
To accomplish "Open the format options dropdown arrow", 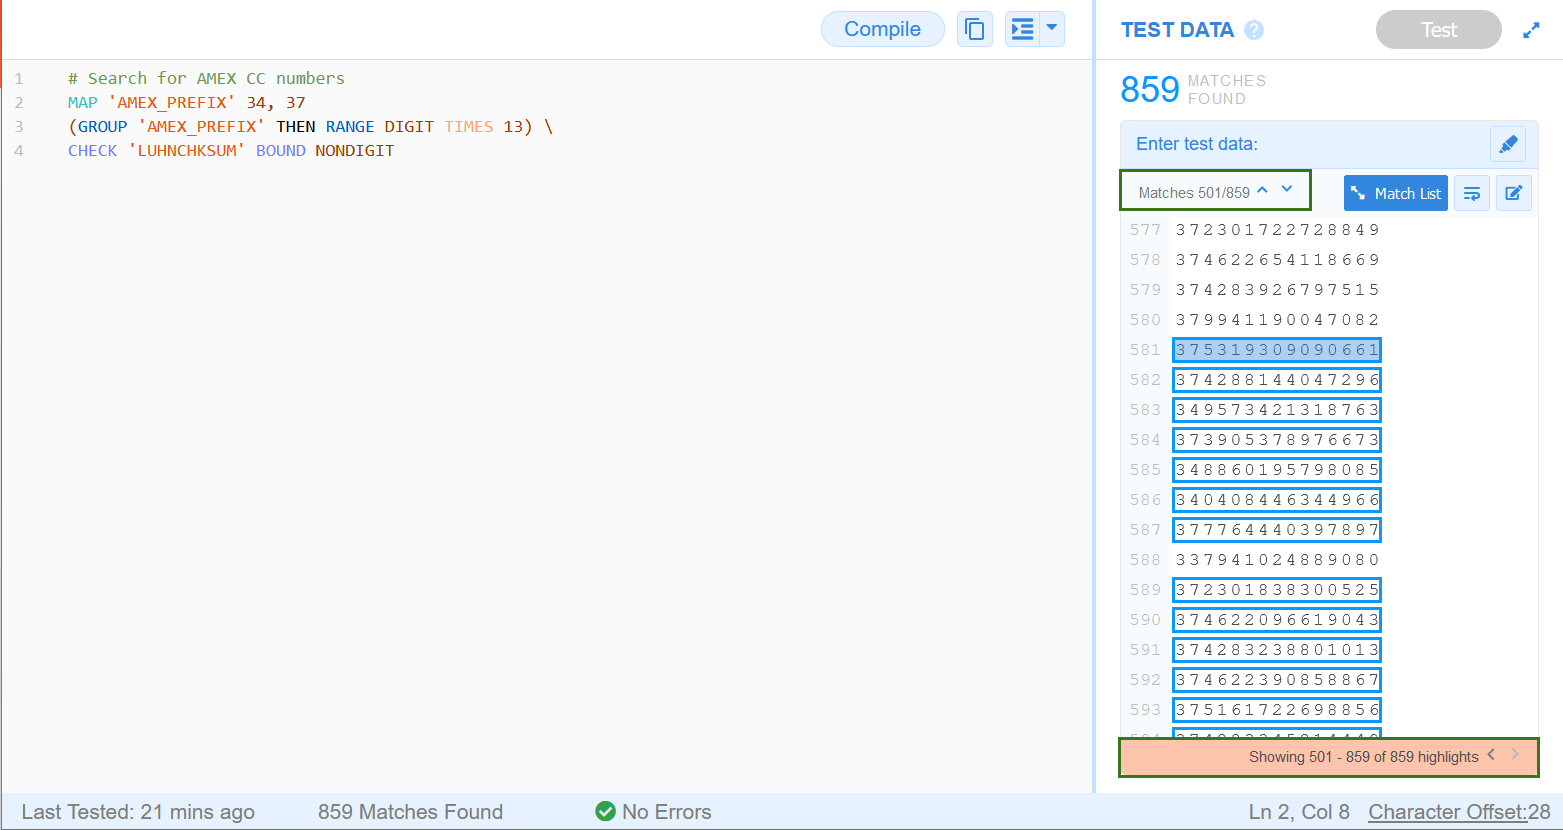I will (x=1052, y=29).
